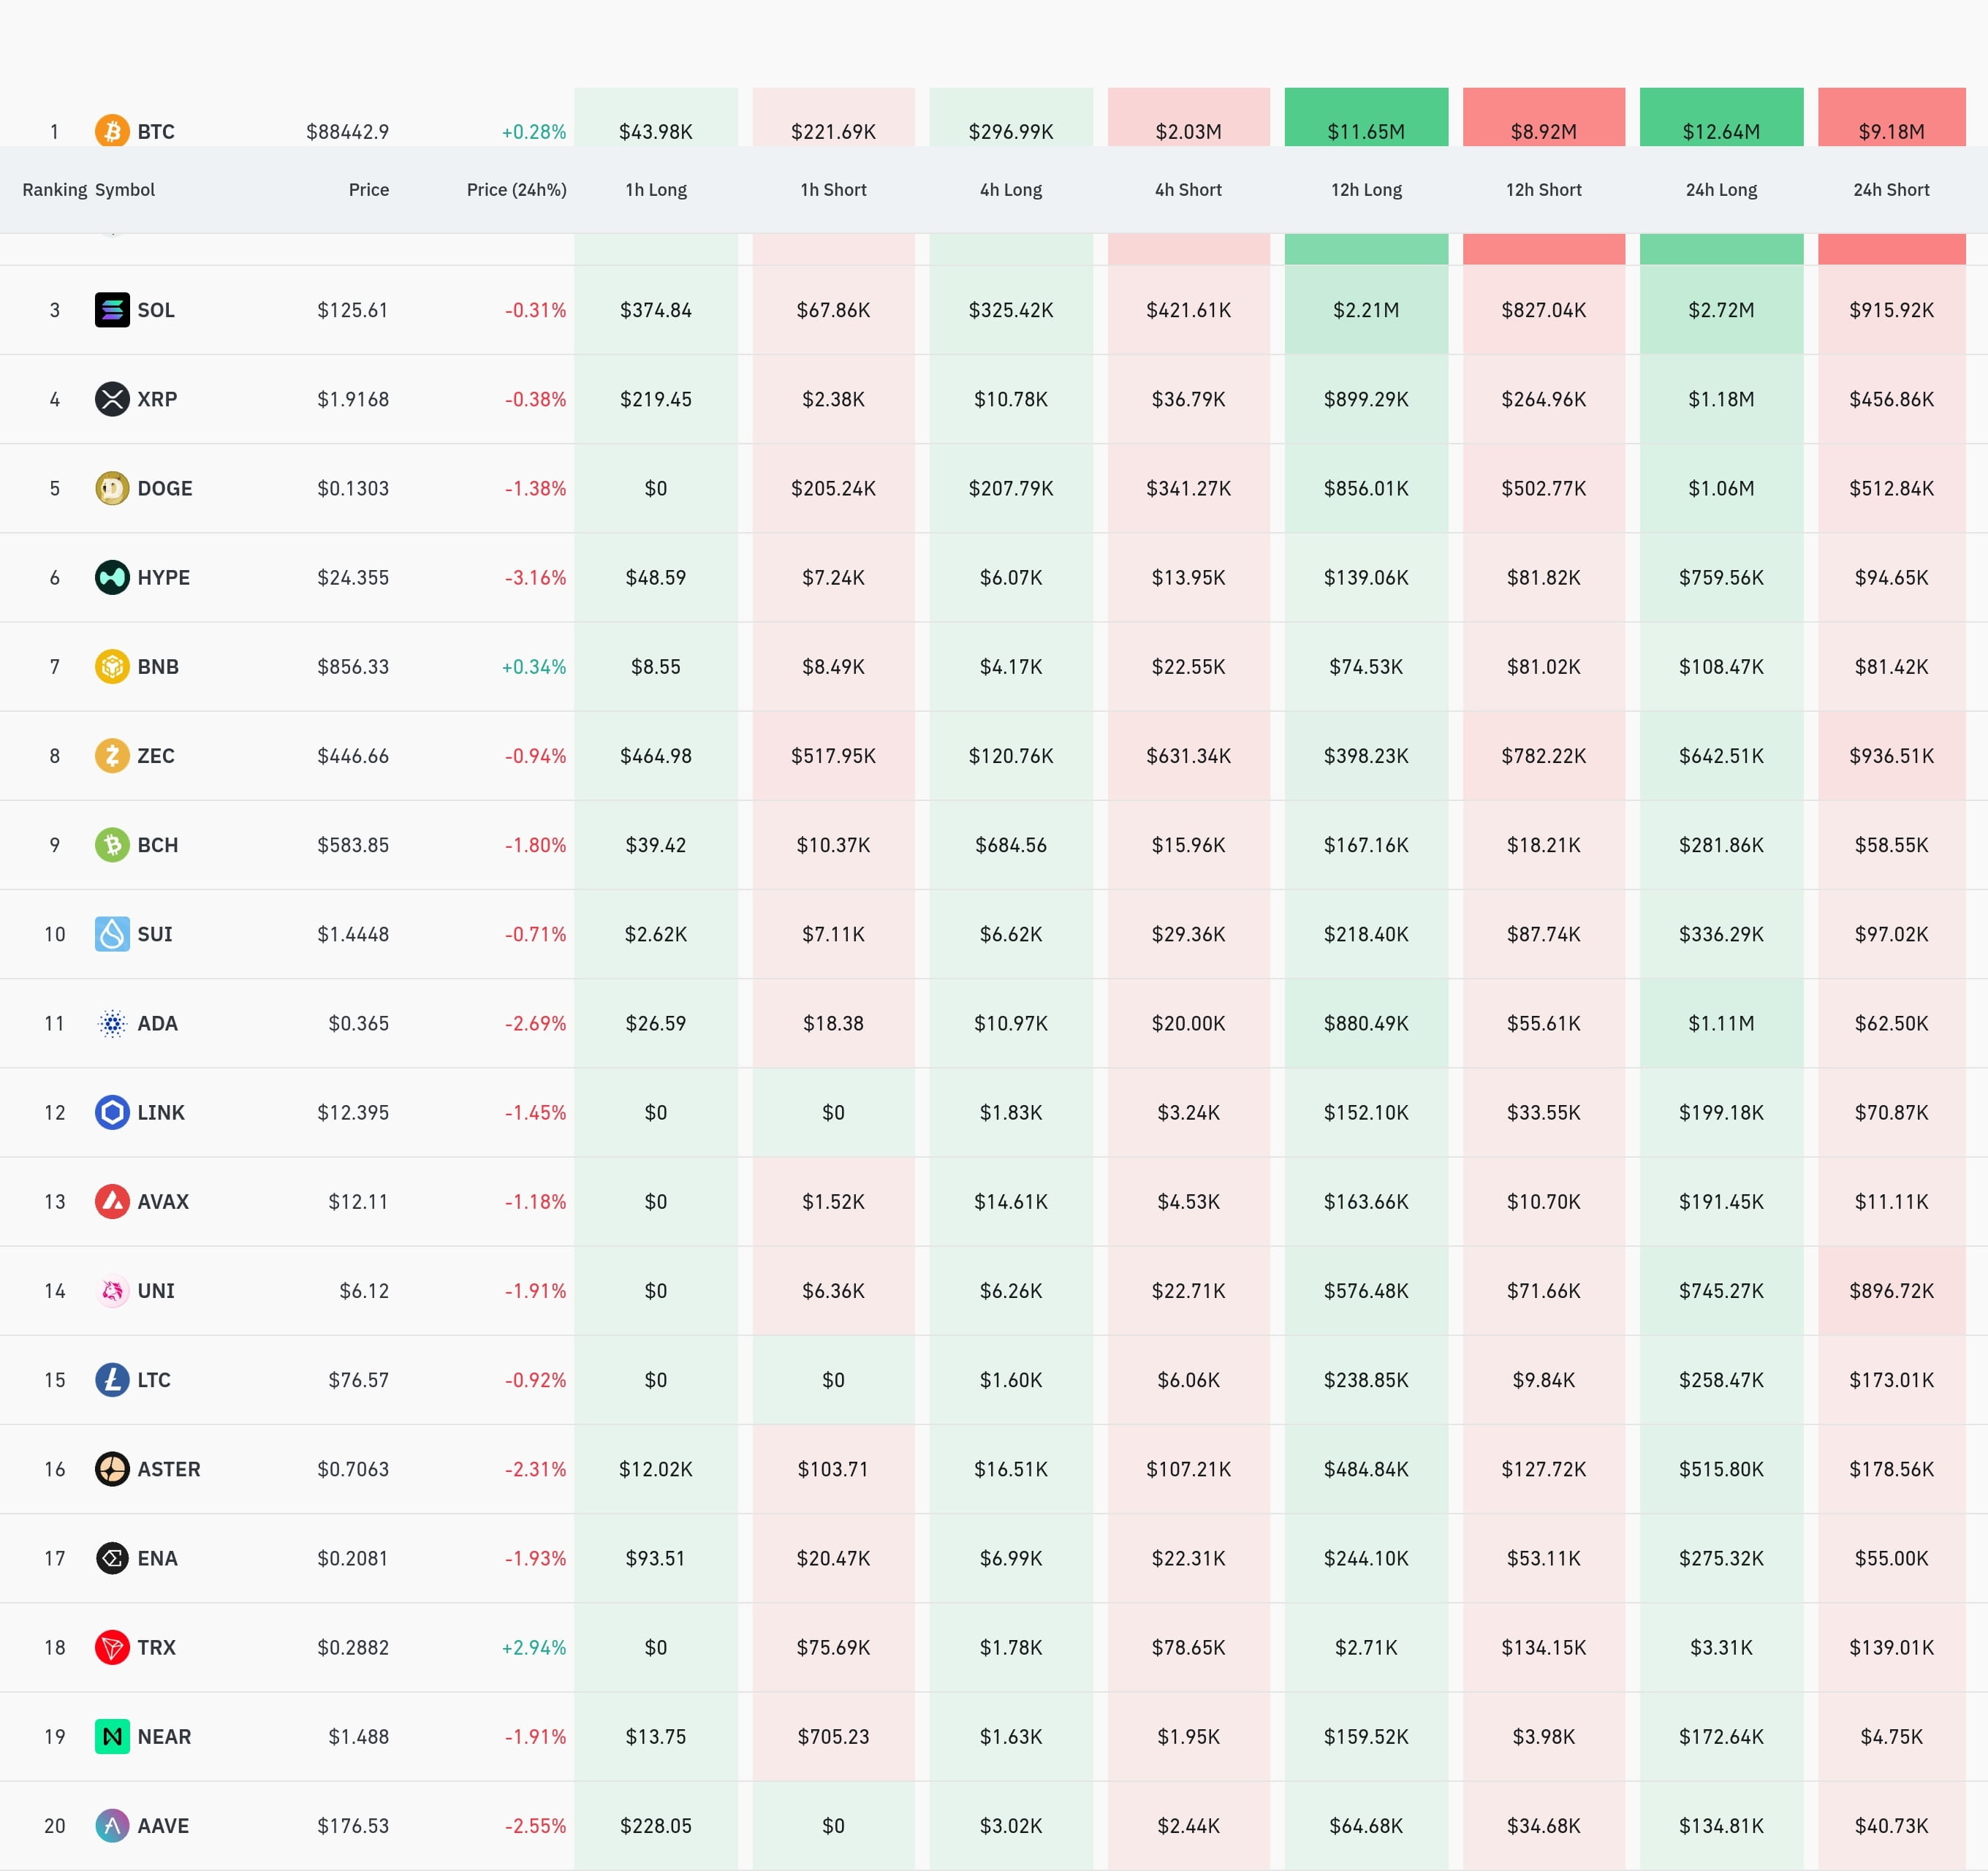
Task: Click the NEAR coin icon
Action: click(112, 1736)
